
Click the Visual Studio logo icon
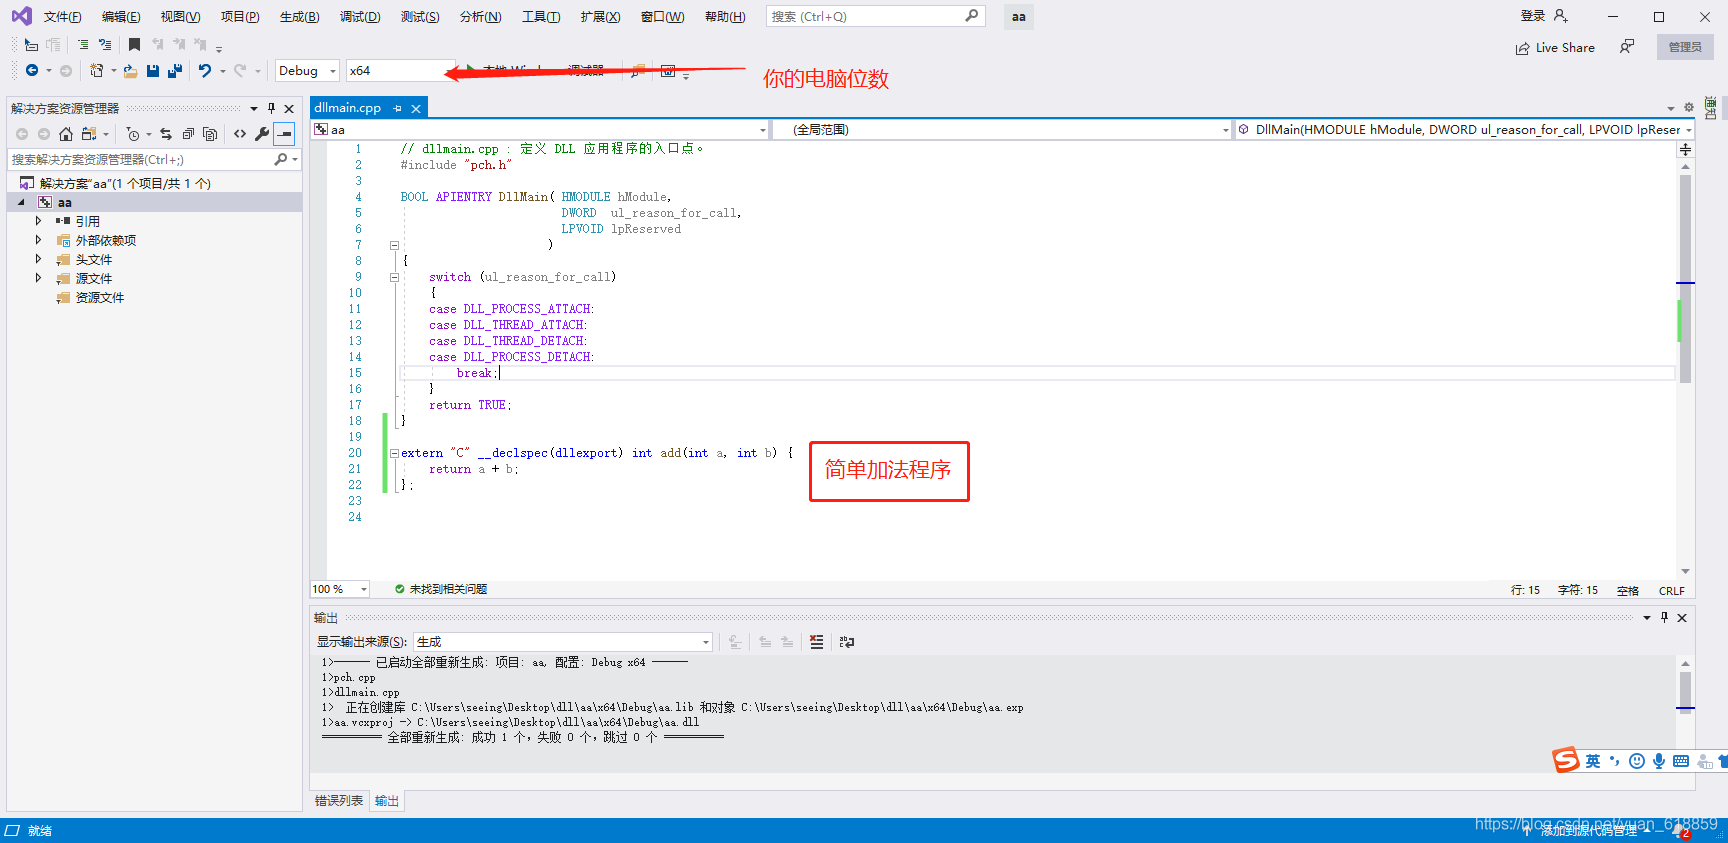21,16
